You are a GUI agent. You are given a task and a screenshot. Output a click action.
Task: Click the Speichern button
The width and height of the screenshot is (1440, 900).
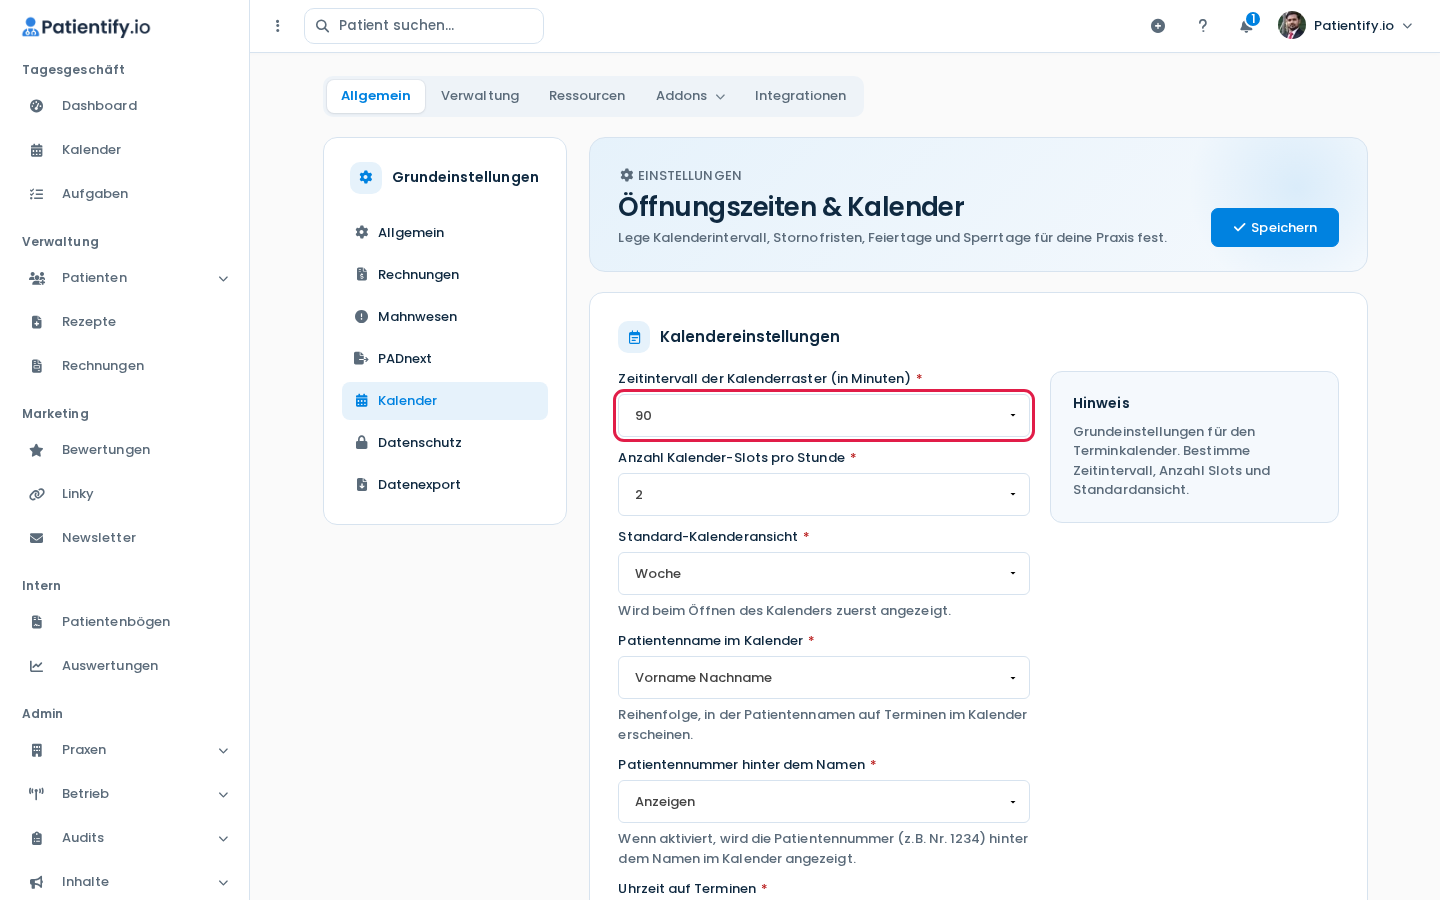1275,228
